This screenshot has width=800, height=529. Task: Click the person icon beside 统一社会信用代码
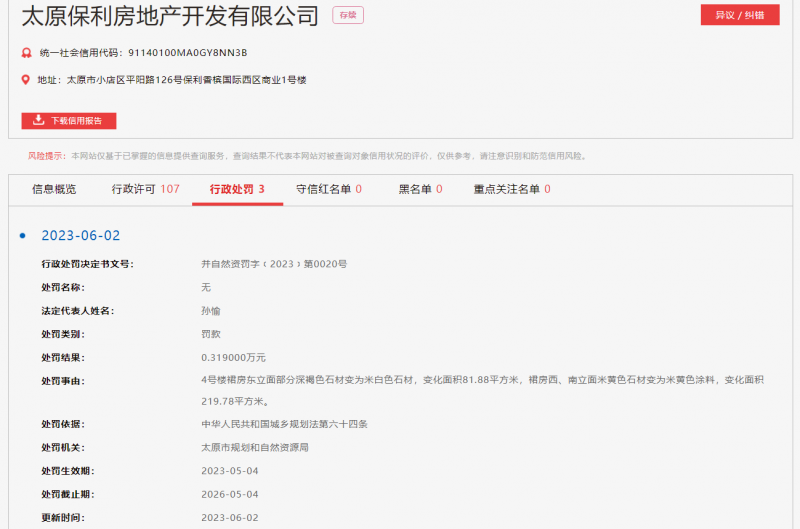(27, 53)
